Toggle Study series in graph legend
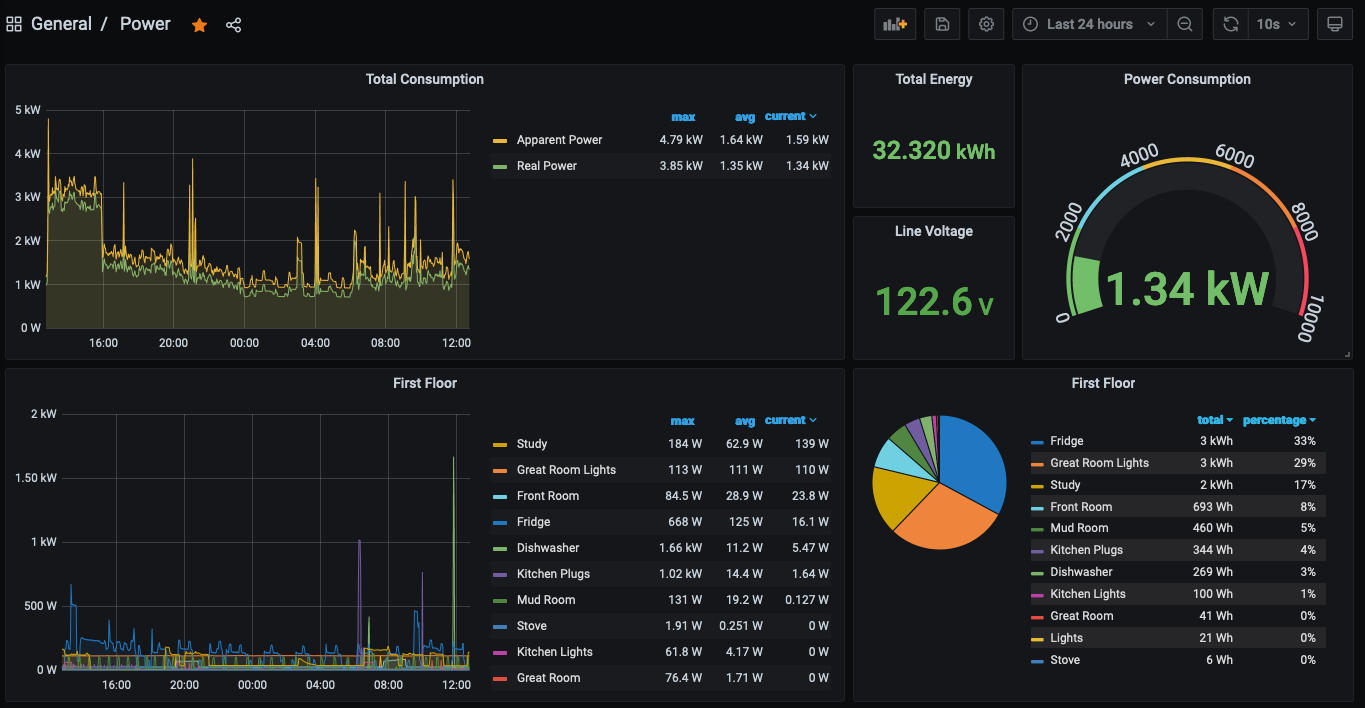1365x708 pixels. (x=532, y=444)
